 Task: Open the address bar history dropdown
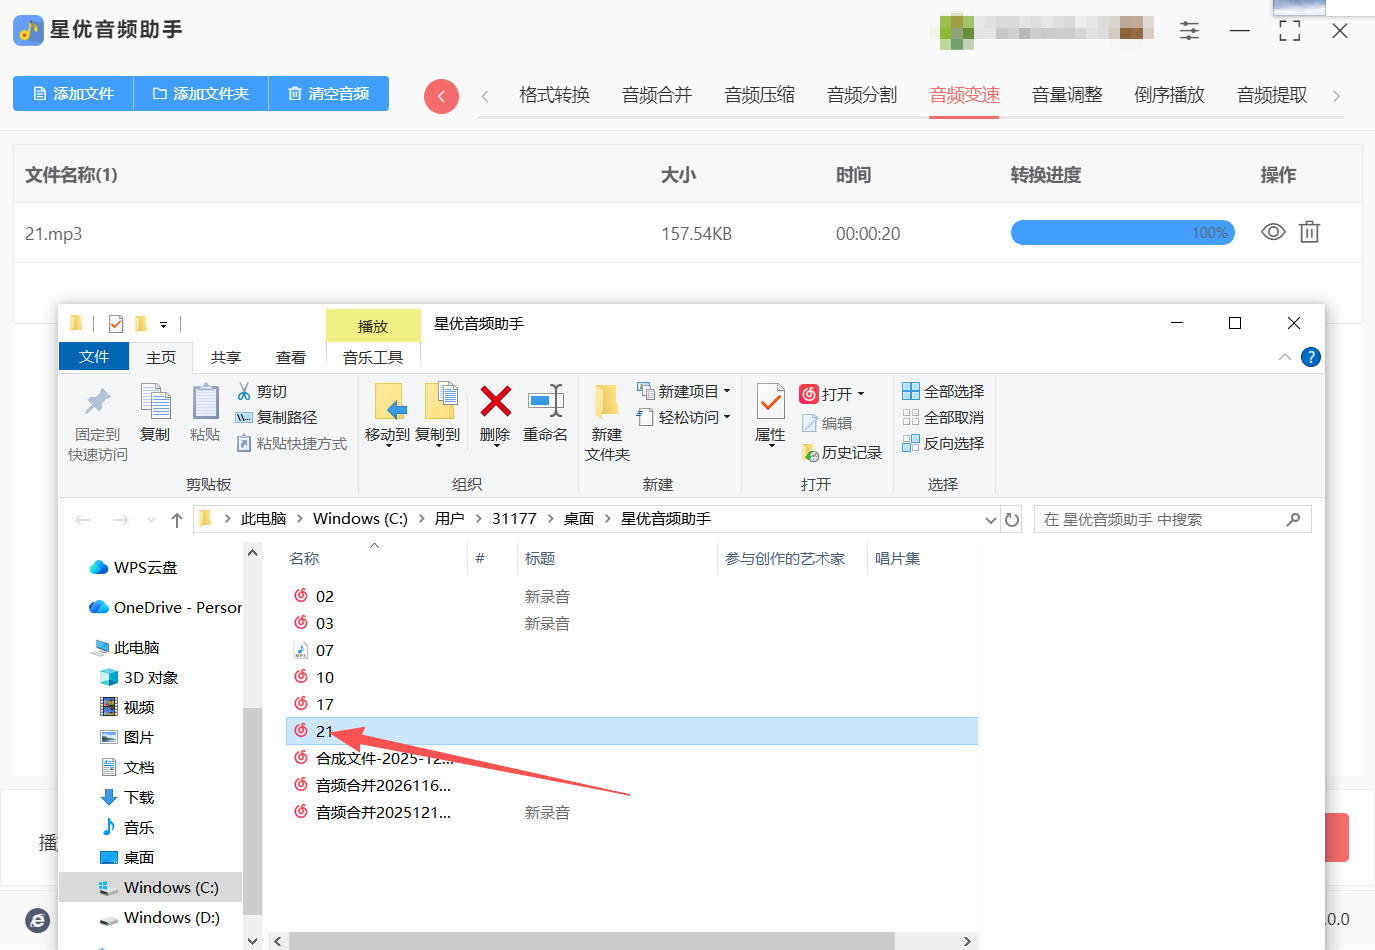pos(991,519)
